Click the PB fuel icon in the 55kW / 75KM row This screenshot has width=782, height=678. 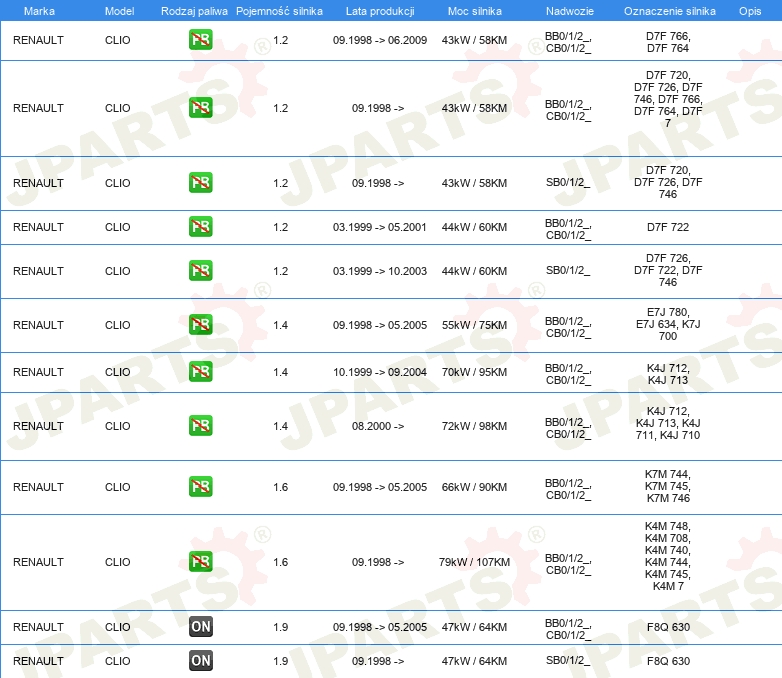tap(200, 325)
